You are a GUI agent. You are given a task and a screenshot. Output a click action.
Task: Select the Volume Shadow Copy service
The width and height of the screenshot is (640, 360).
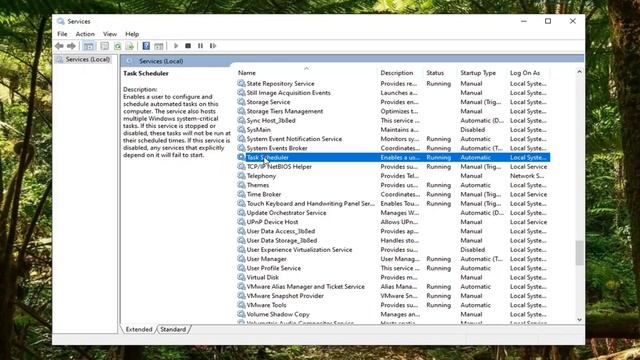click(393, 314)
